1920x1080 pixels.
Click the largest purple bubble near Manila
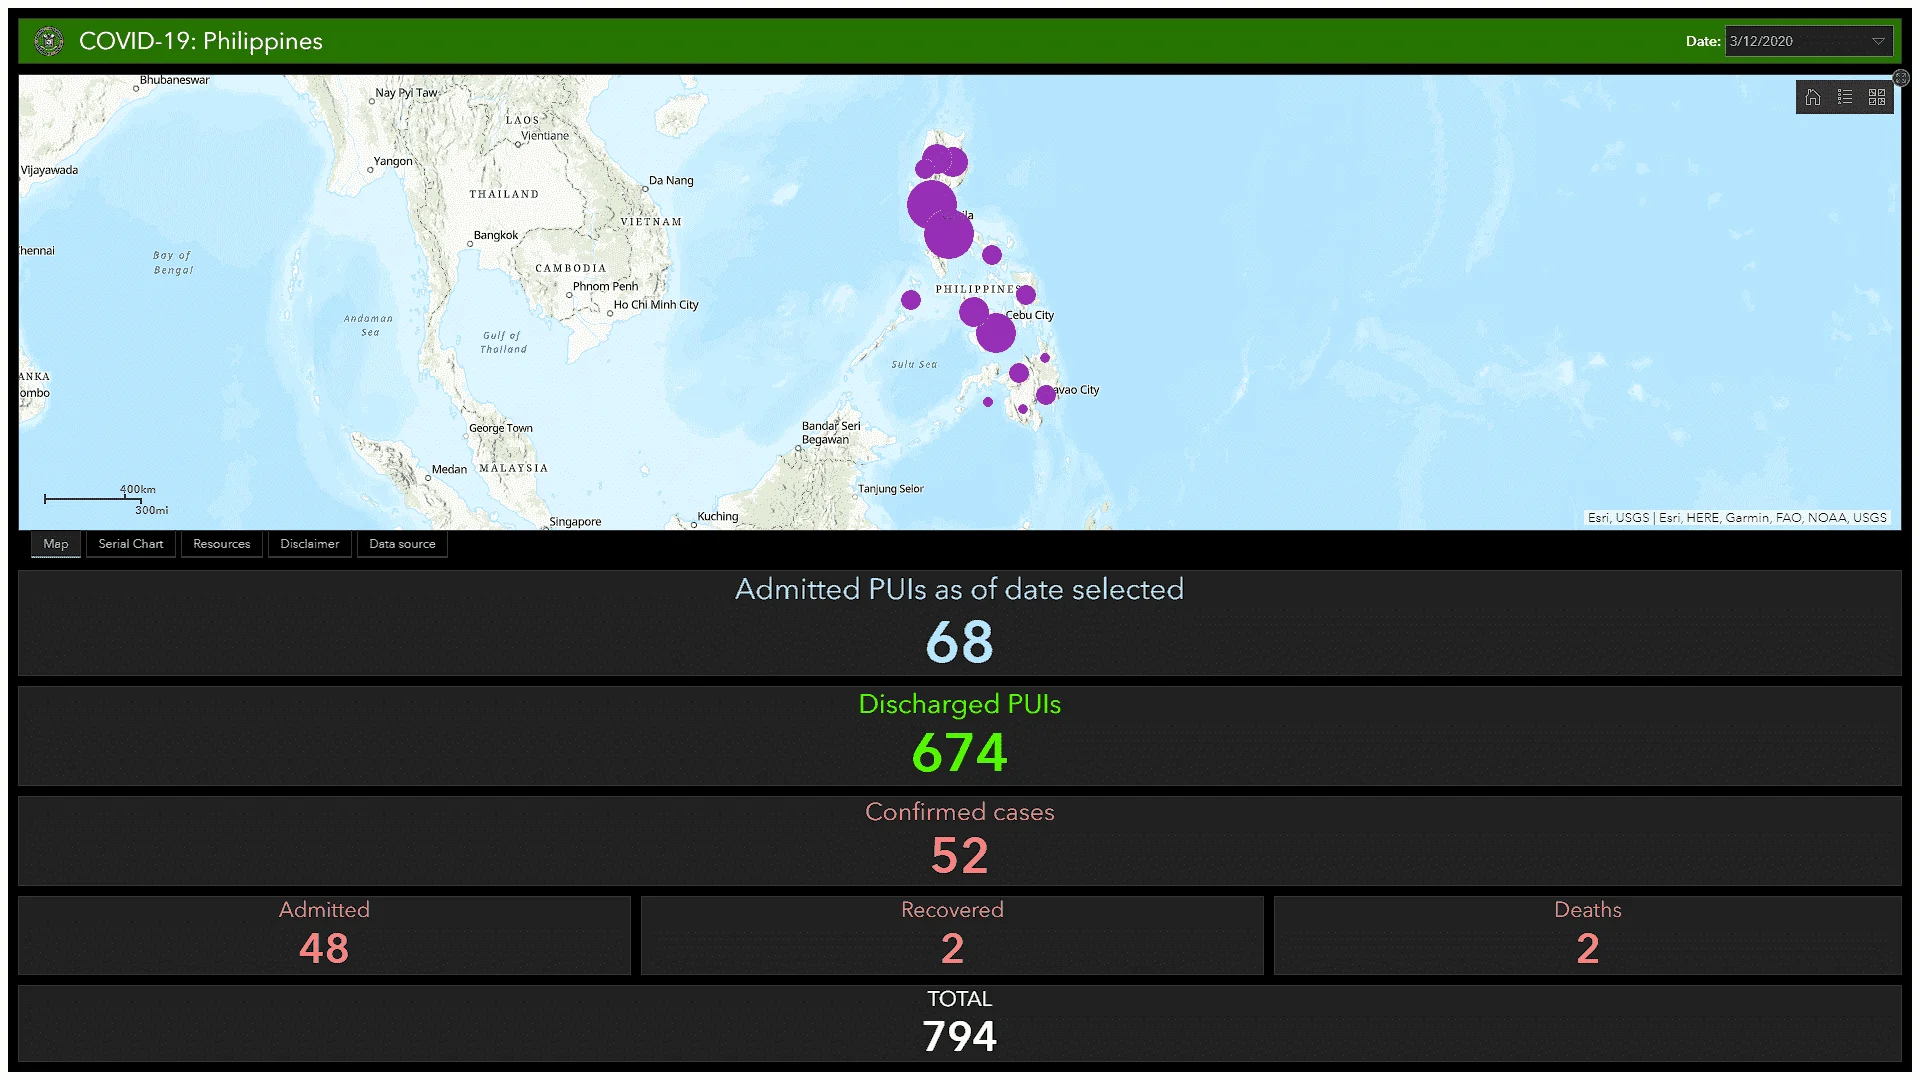pyautogui.click(x=948, y=234)
